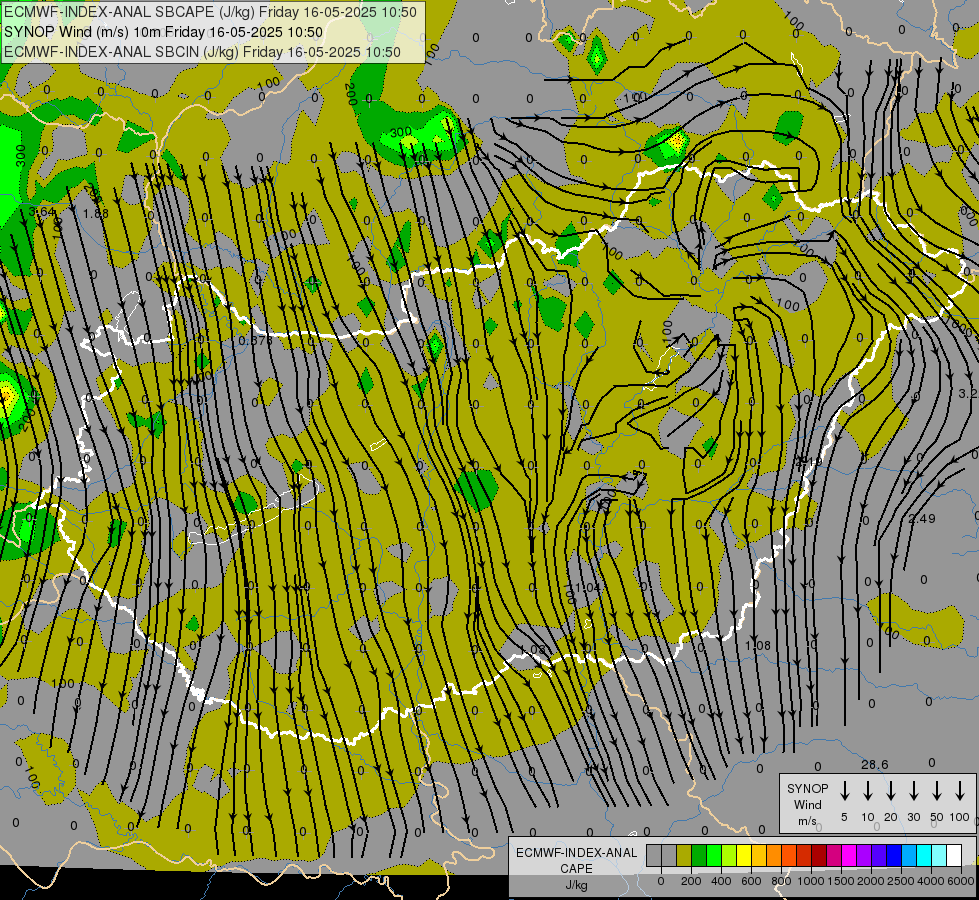This screenshot has width=979, height=900.
Task: Click the 2.49 wind value on map
Action: pos(922,518)
